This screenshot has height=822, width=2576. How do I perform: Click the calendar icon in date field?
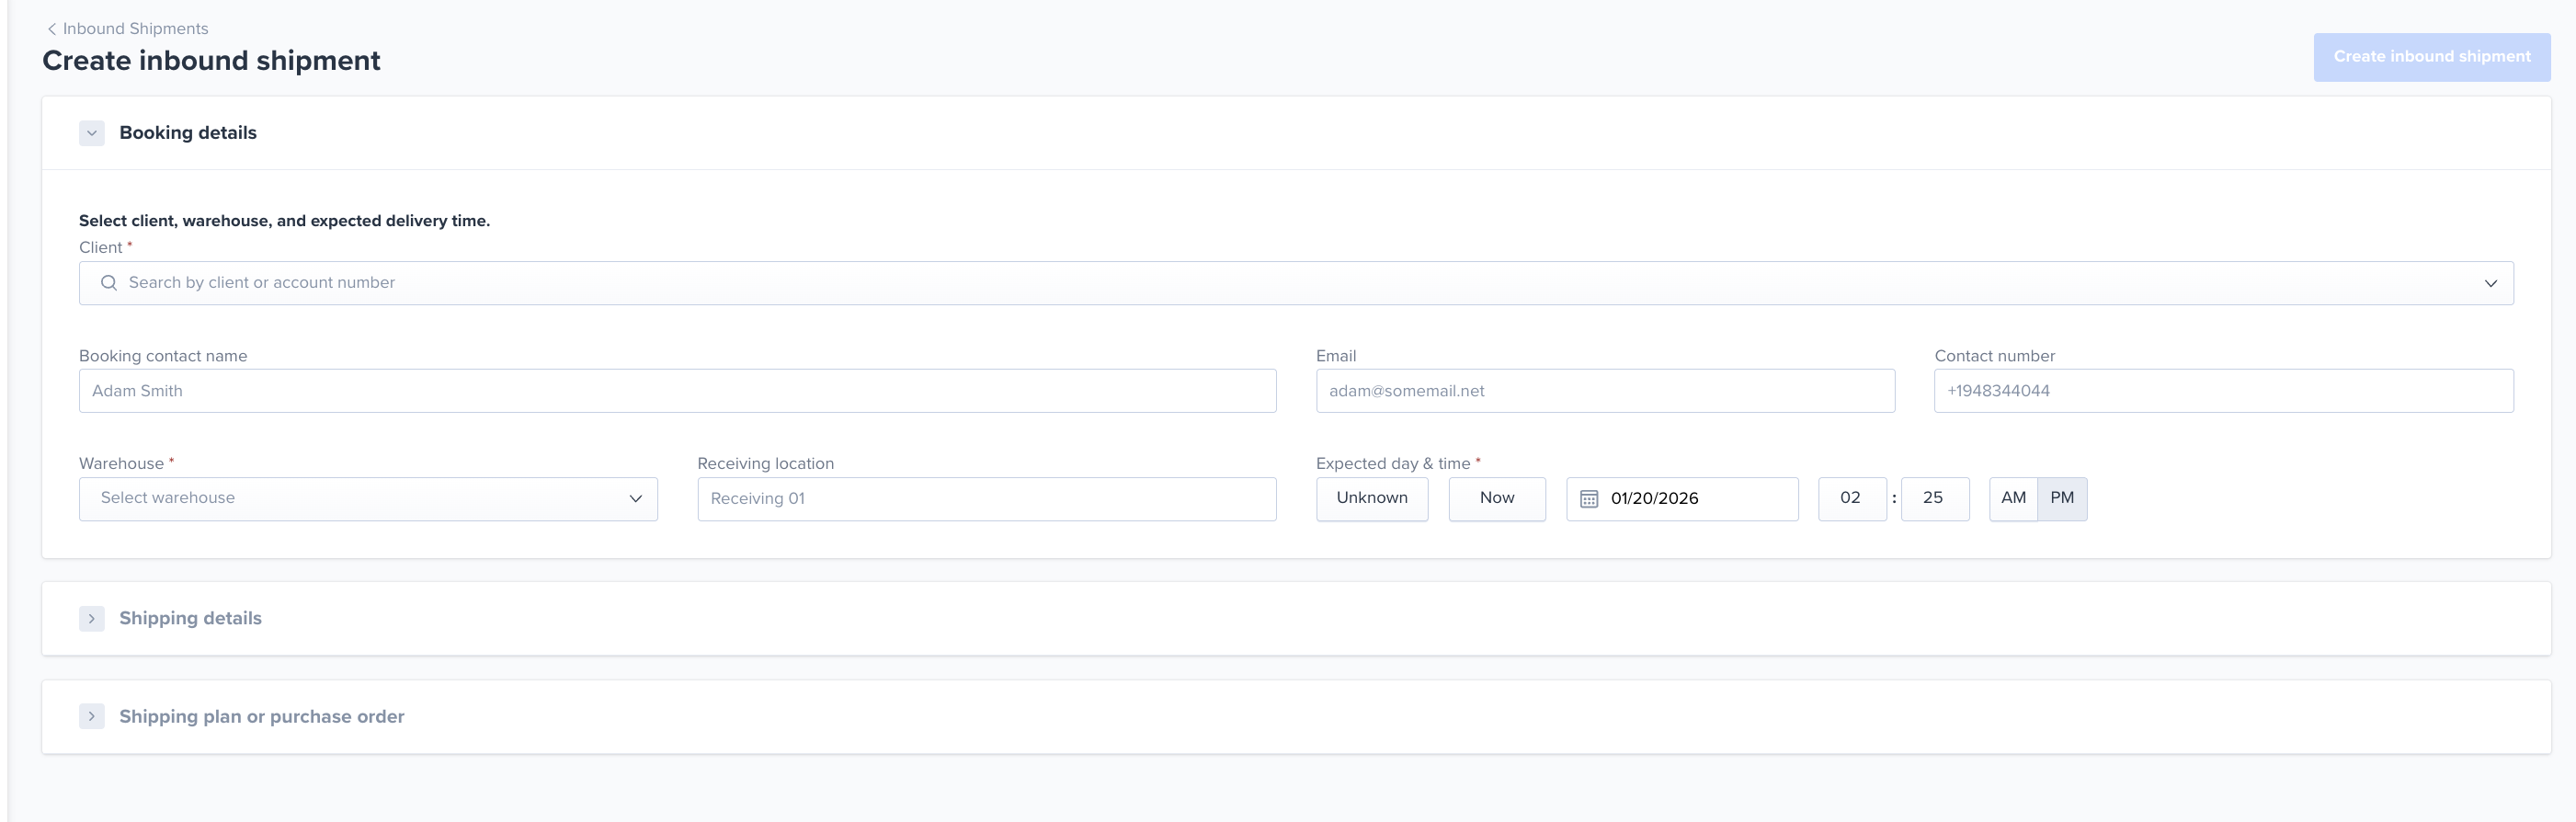(x=1588, y=499)
